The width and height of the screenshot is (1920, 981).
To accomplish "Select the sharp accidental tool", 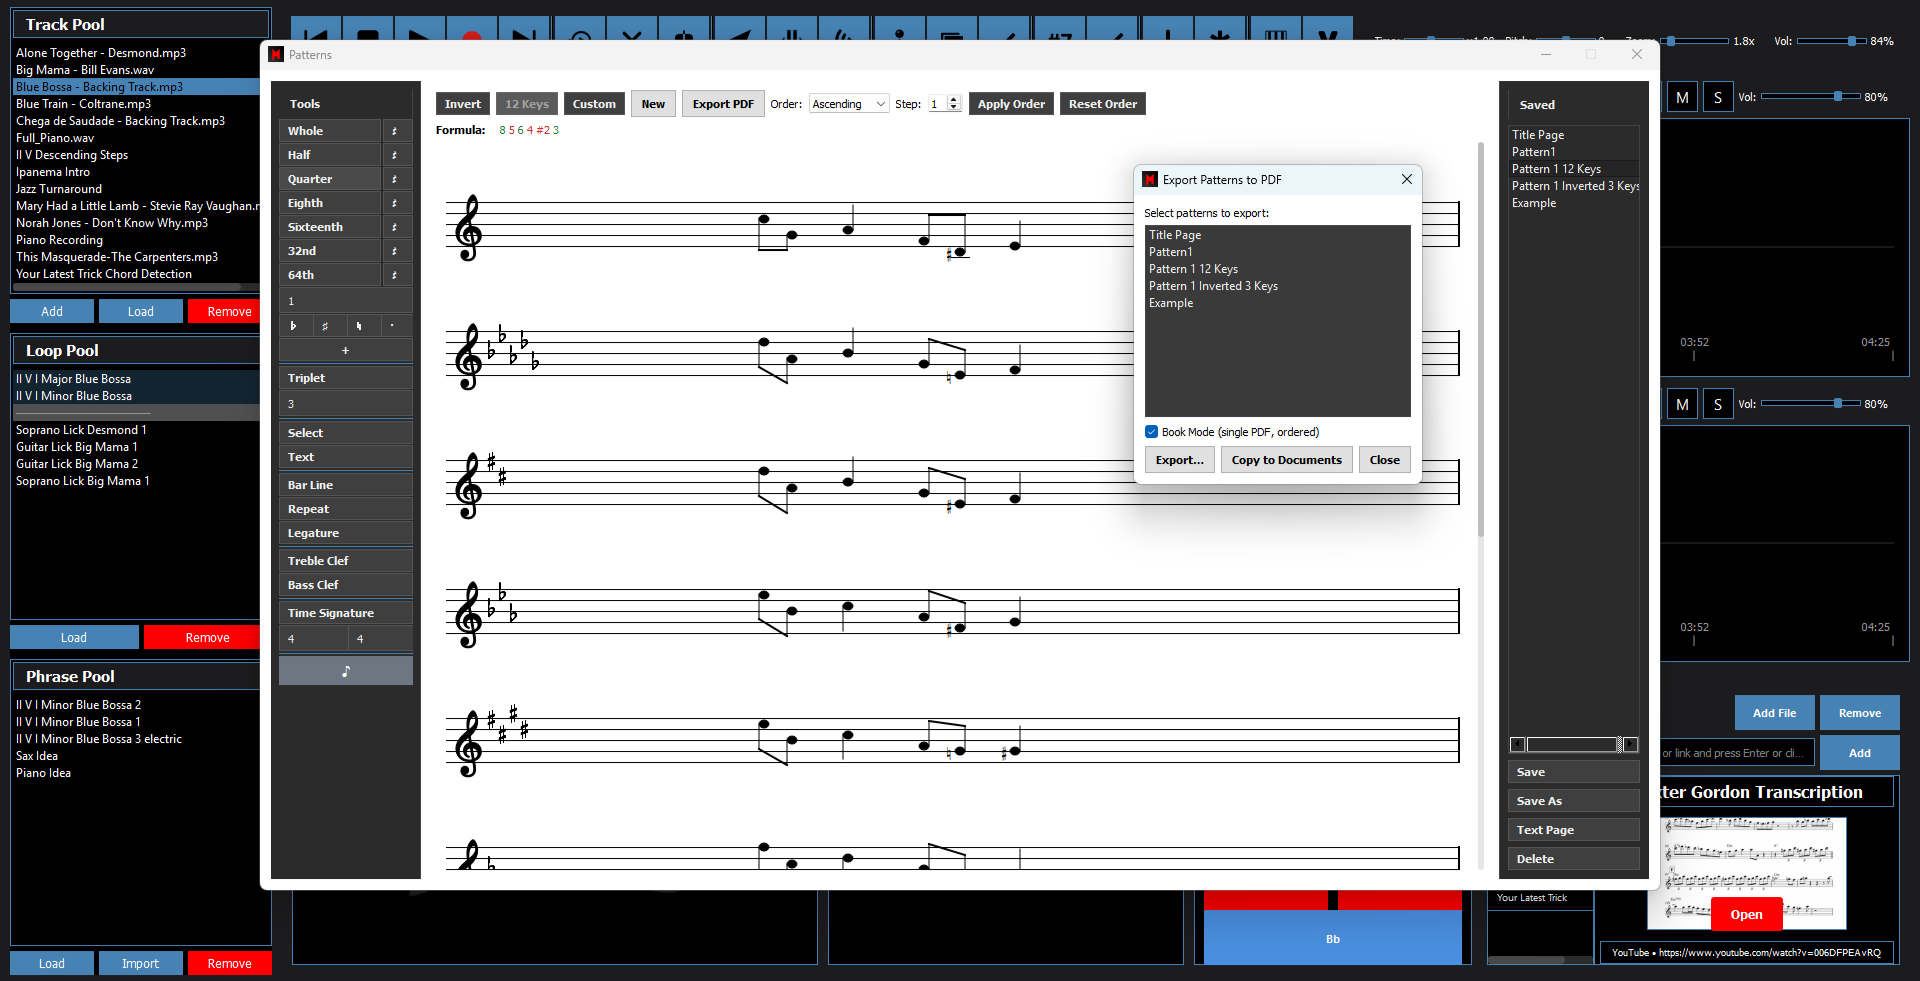I will (325, 326).
